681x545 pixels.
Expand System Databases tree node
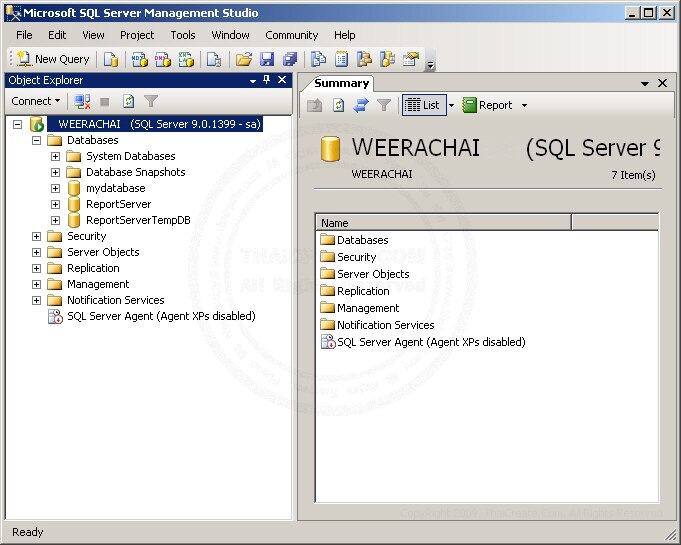click(55, 157)
